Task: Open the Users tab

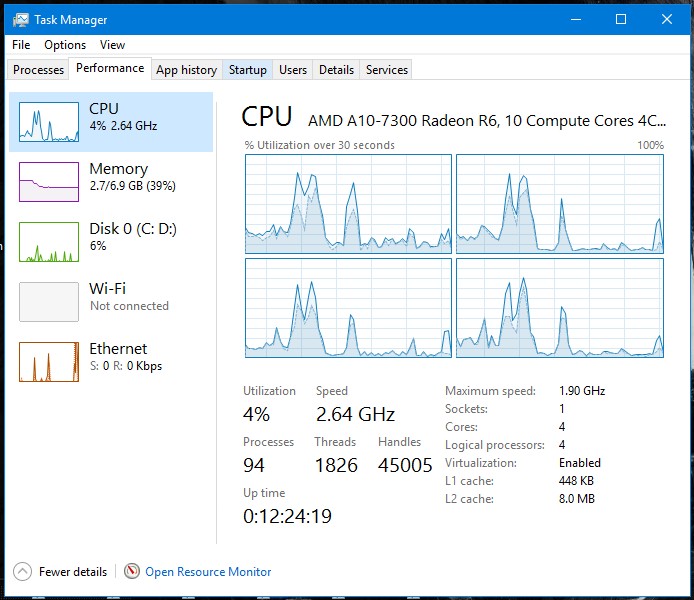Action: tap(293, 70)
